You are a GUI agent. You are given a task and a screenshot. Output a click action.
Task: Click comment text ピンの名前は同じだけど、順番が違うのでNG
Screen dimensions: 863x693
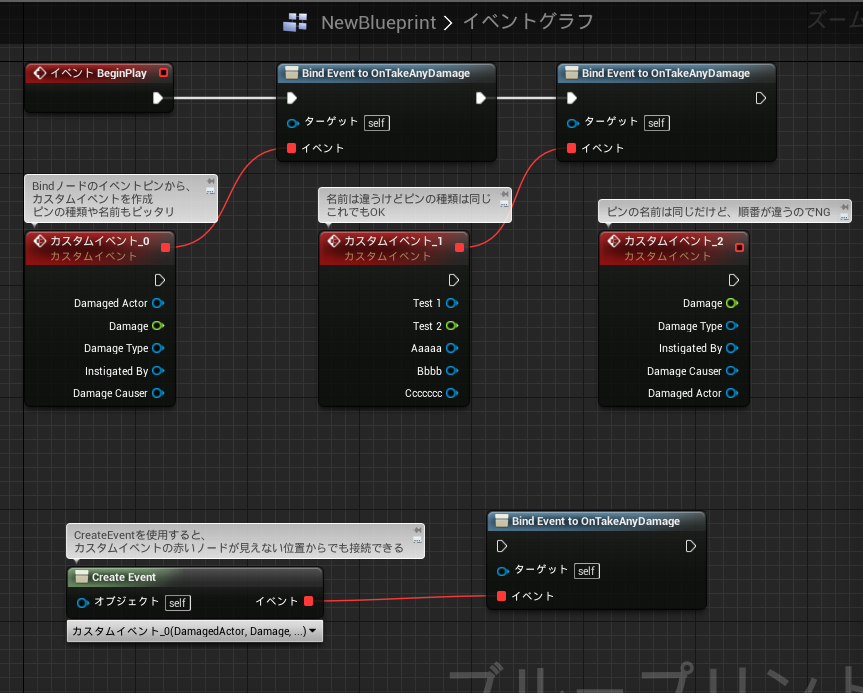(718, 212)
